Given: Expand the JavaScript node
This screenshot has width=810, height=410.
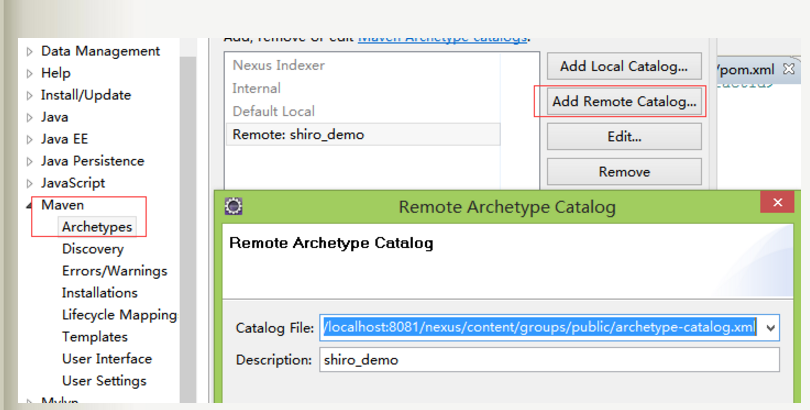Looking at the screenshot, I should 29,183.
